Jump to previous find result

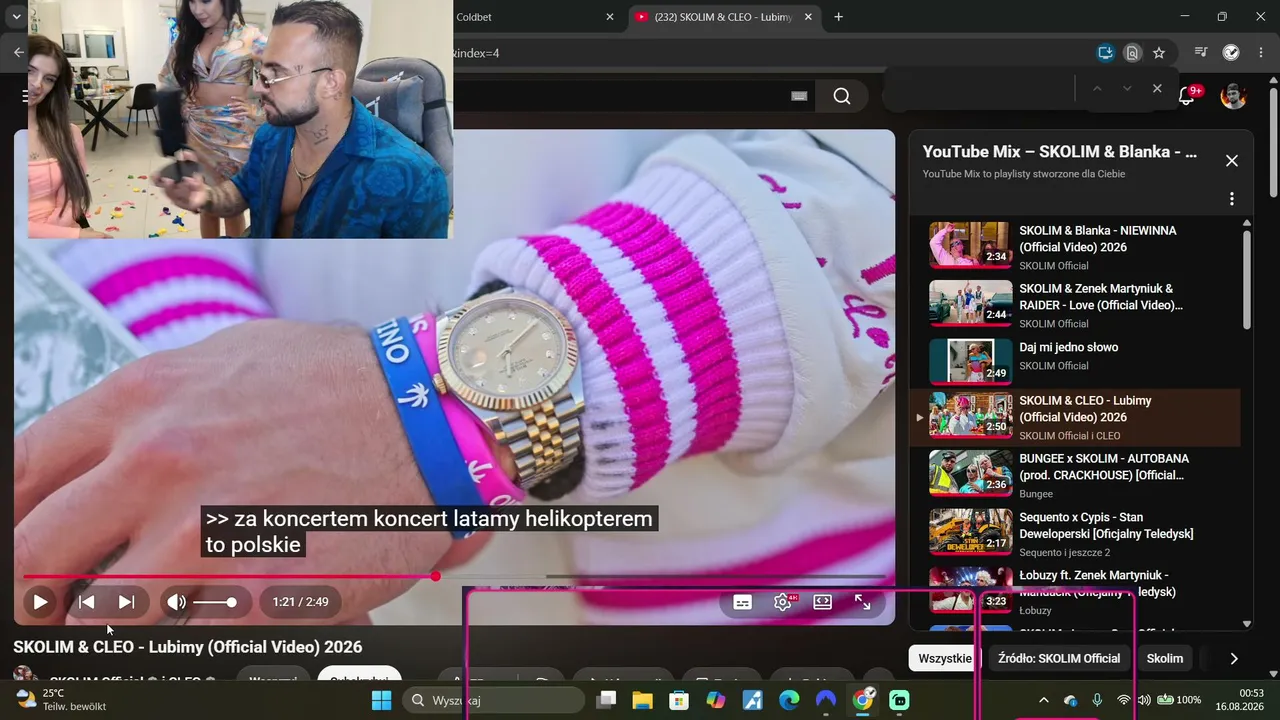pos(1097,89)
